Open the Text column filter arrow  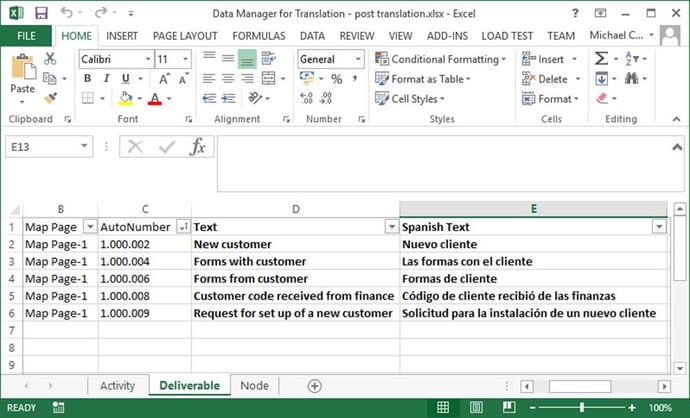[x=391, y=227]
